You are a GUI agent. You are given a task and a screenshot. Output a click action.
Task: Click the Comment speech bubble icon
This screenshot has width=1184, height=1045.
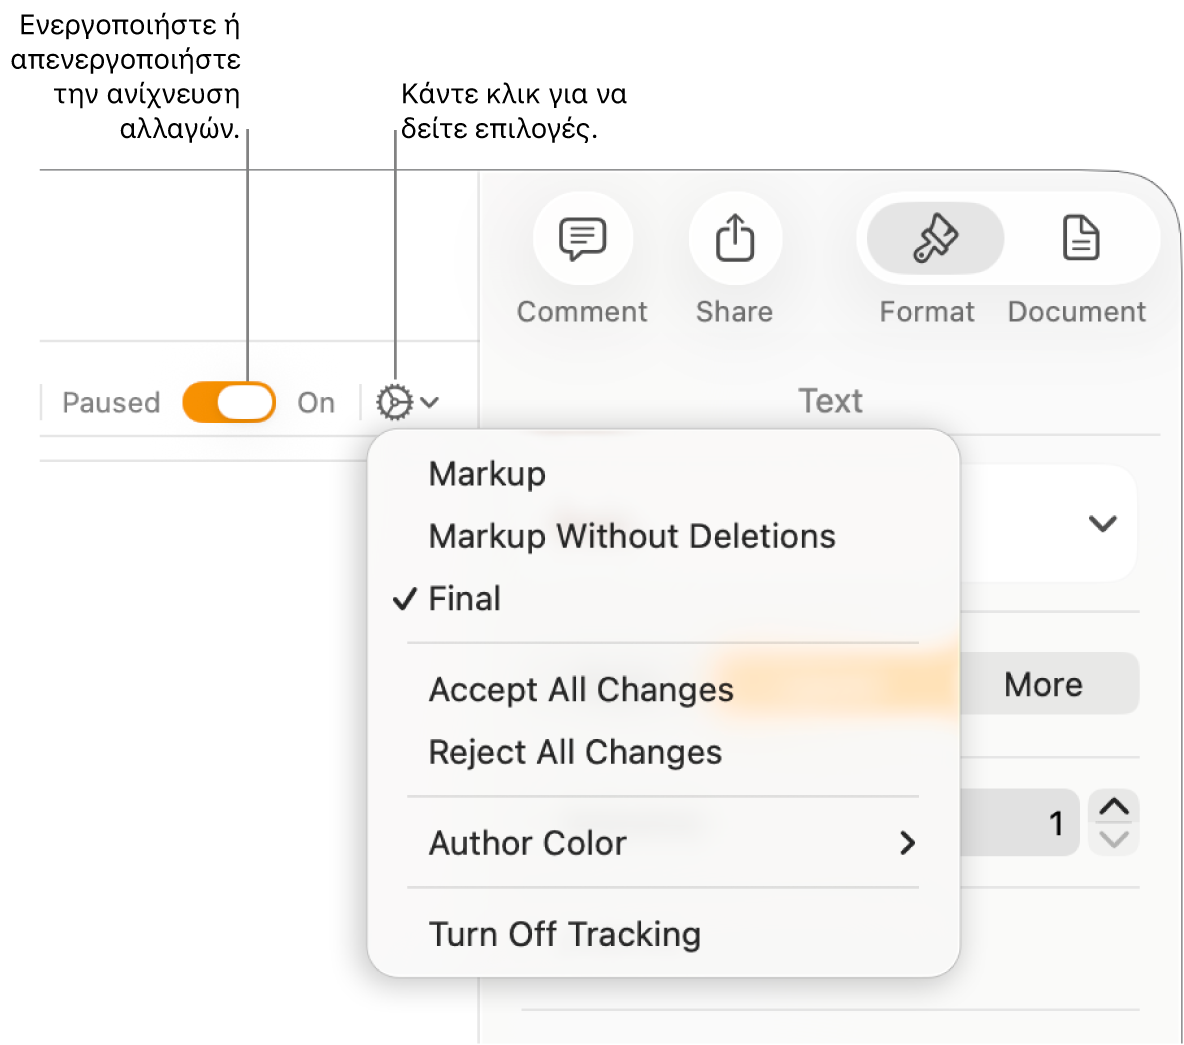[x=583, y=239]
